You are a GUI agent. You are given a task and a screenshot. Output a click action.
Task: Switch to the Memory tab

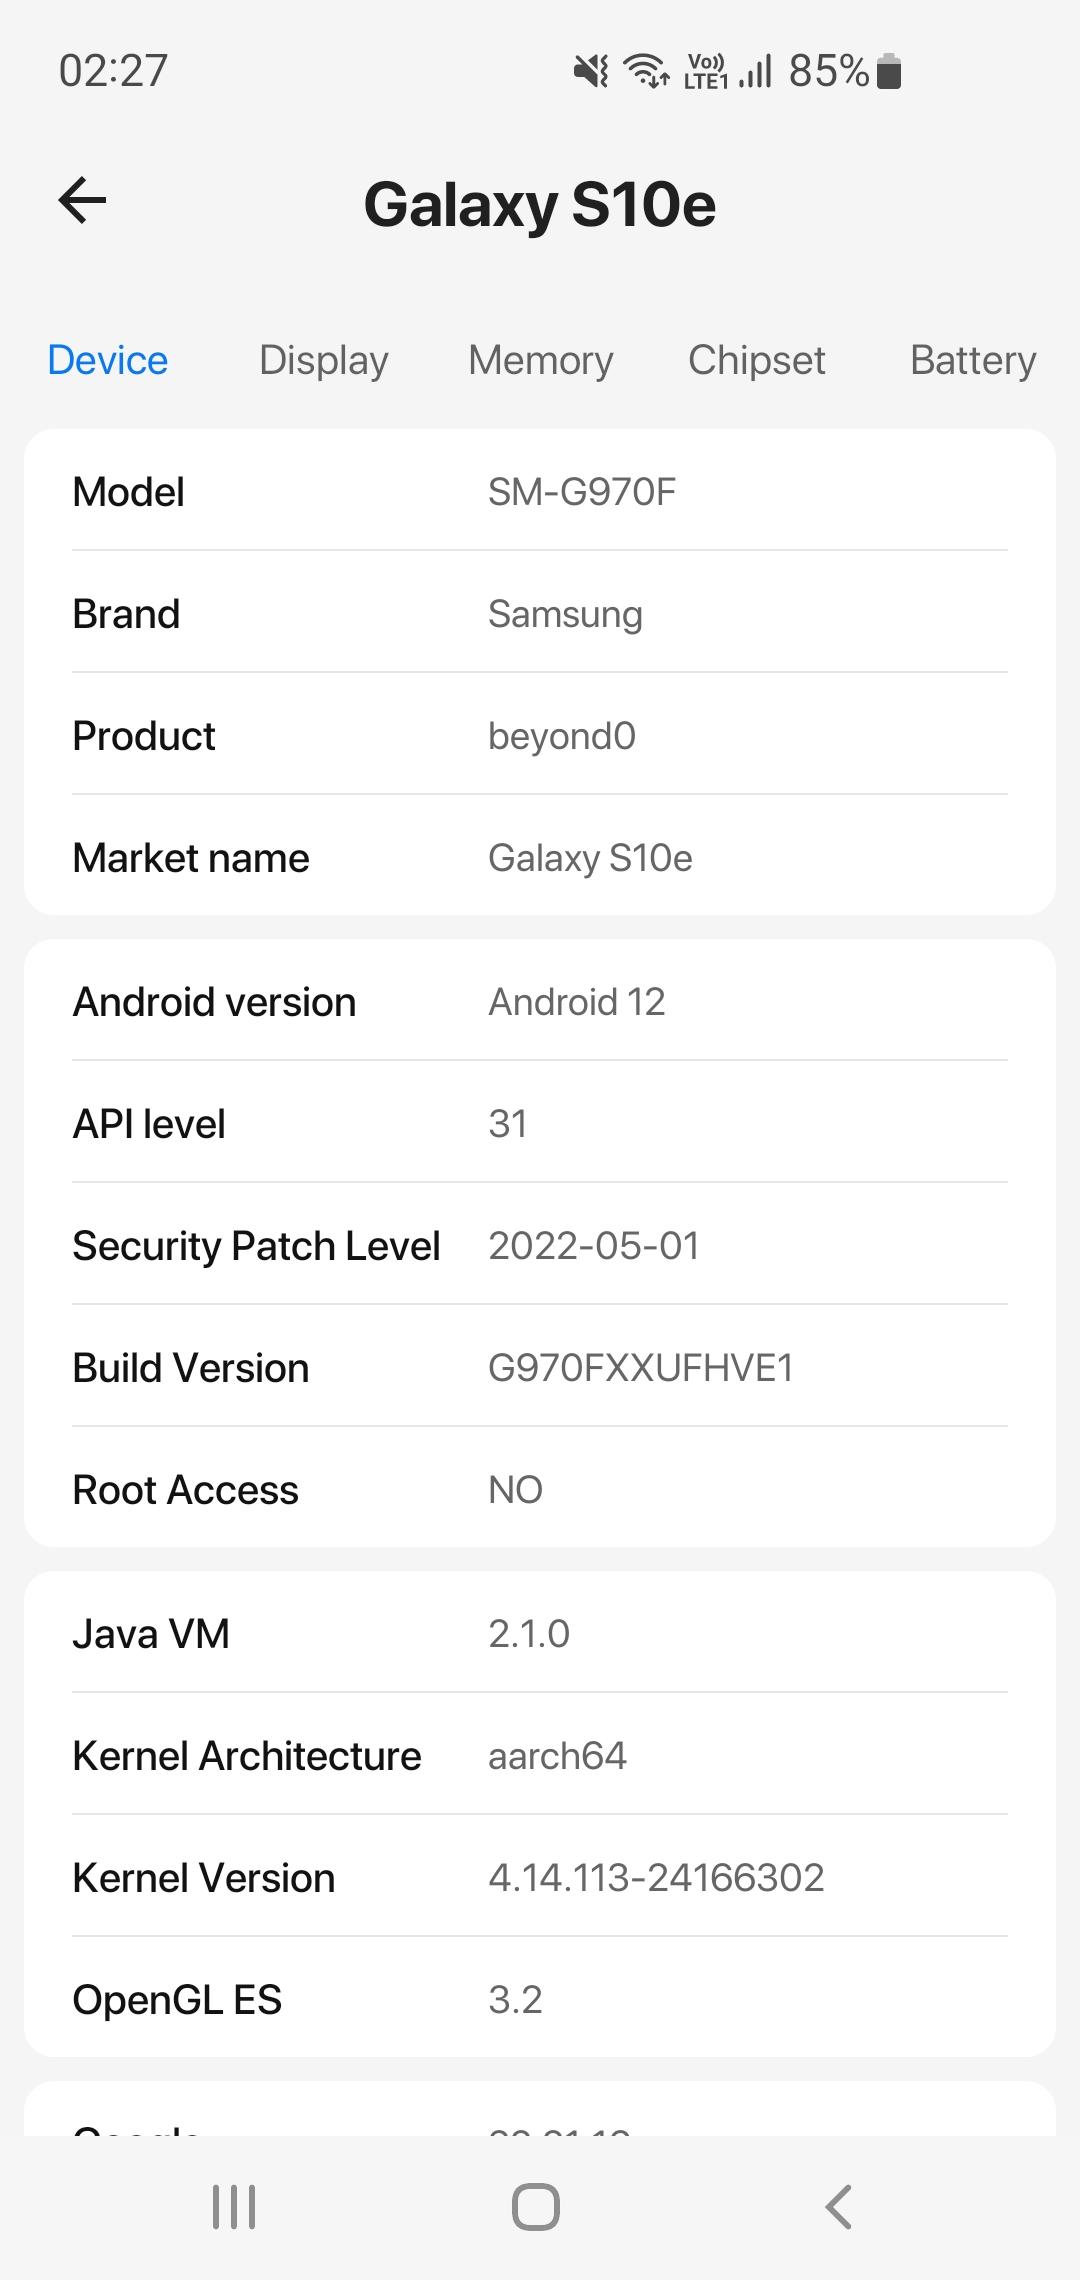pyautogui.click(x=541, y=360)
